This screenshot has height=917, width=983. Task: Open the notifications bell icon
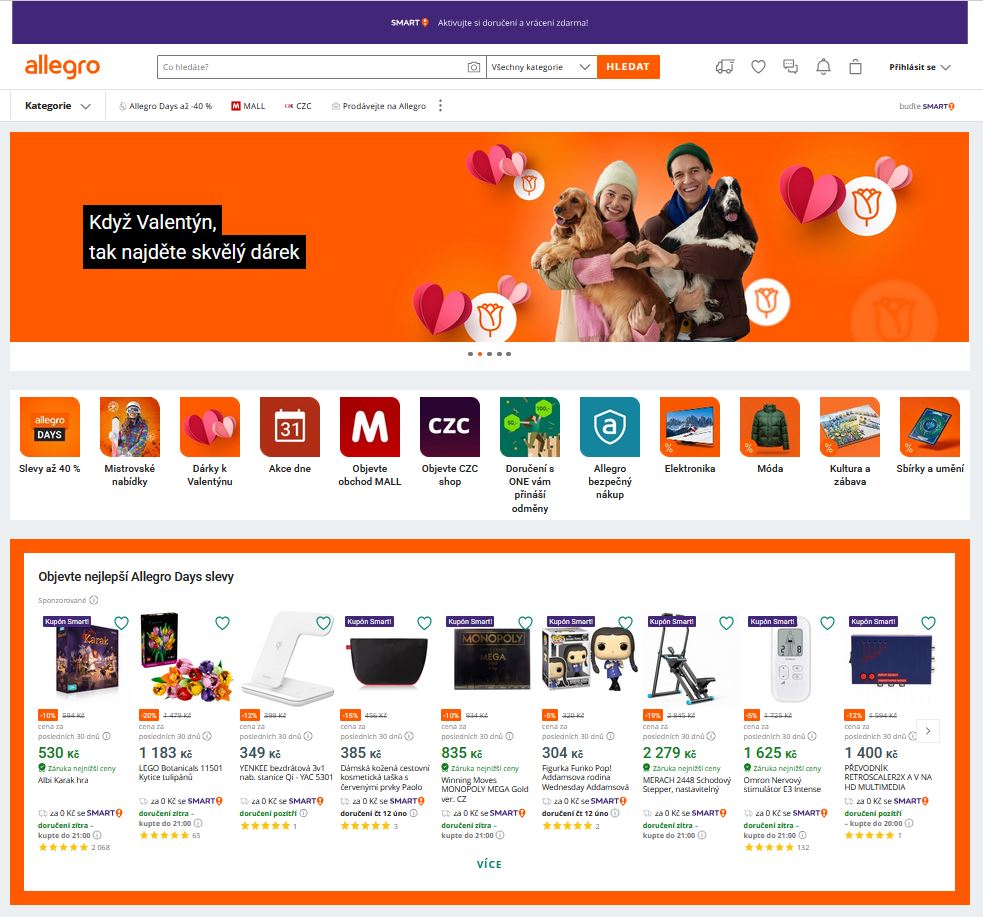coord(823,67)
